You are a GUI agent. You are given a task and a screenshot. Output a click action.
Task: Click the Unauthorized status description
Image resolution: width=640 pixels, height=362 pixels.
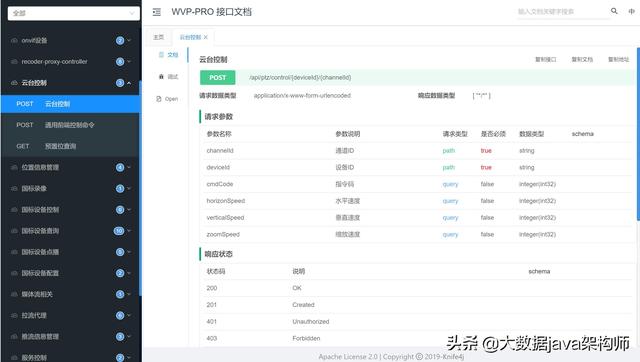tap(311, 322)
